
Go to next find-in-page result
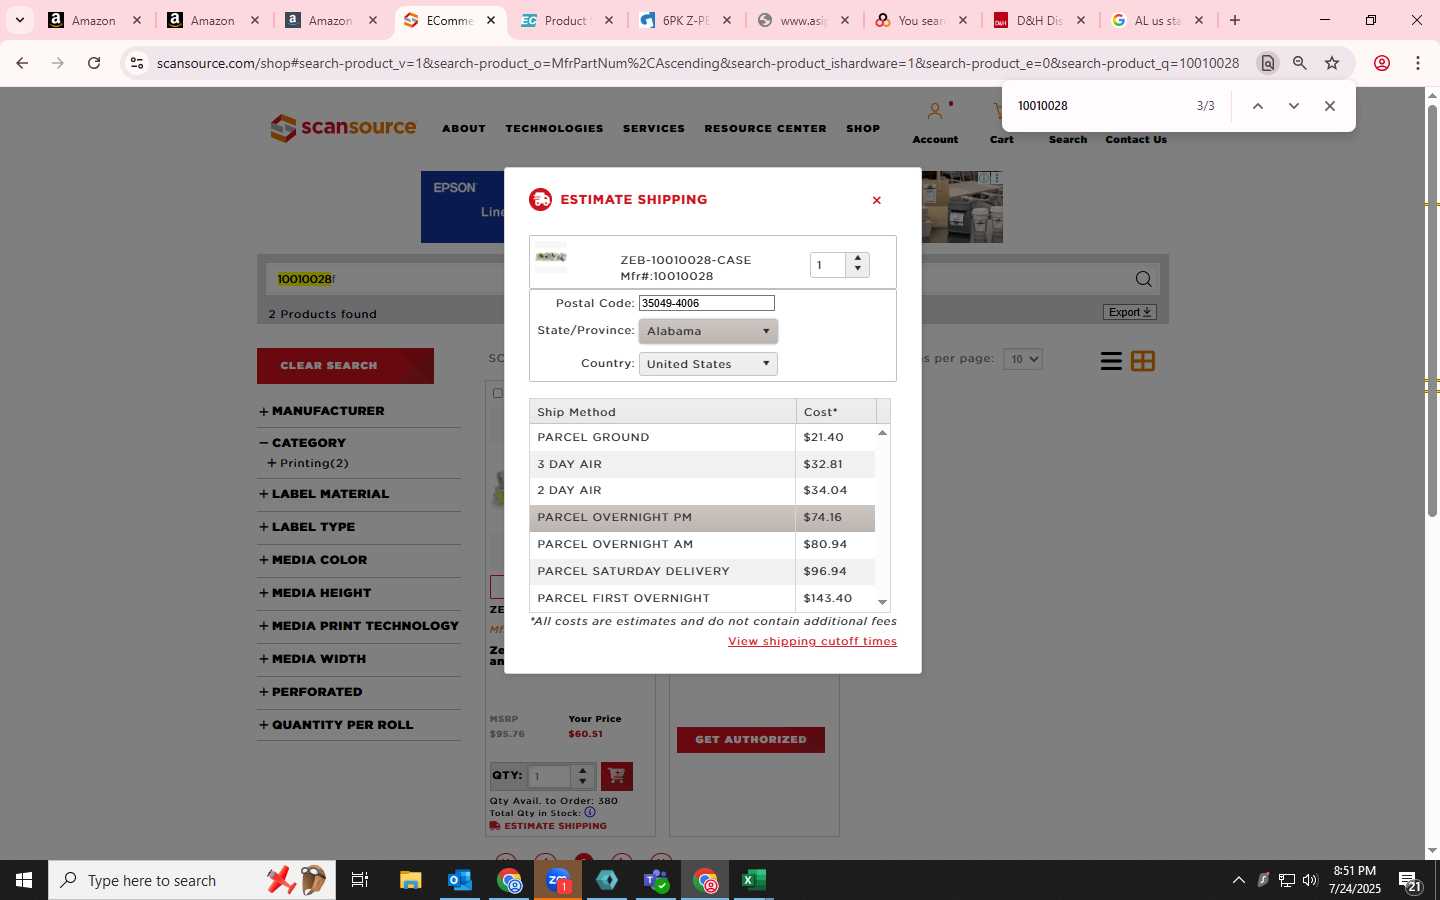coord(1294,106)
